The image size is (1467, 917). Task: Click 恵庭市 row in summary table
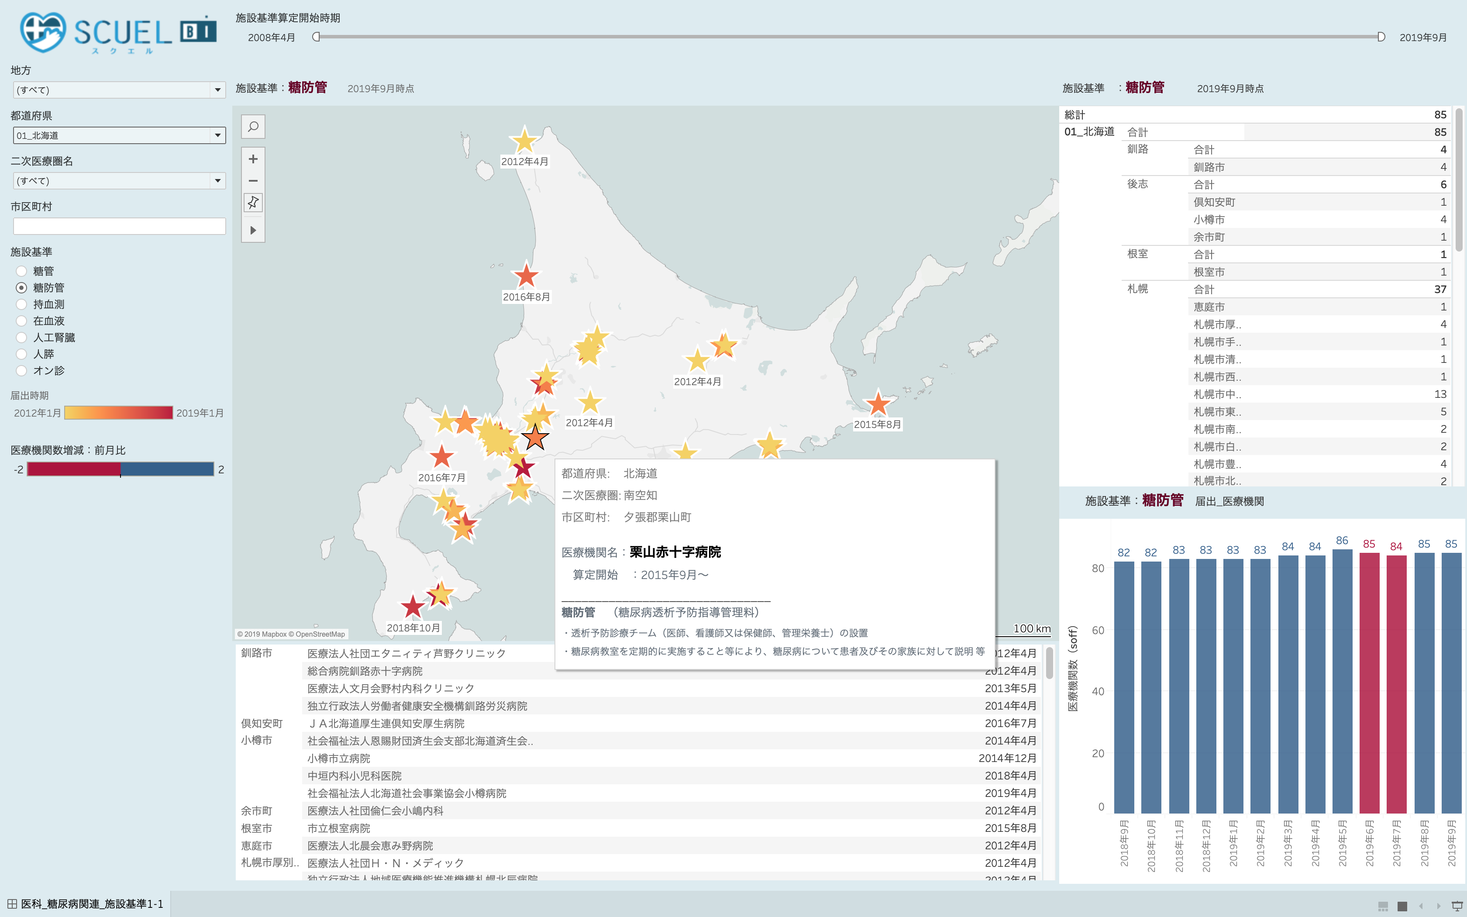[1318, 307]
